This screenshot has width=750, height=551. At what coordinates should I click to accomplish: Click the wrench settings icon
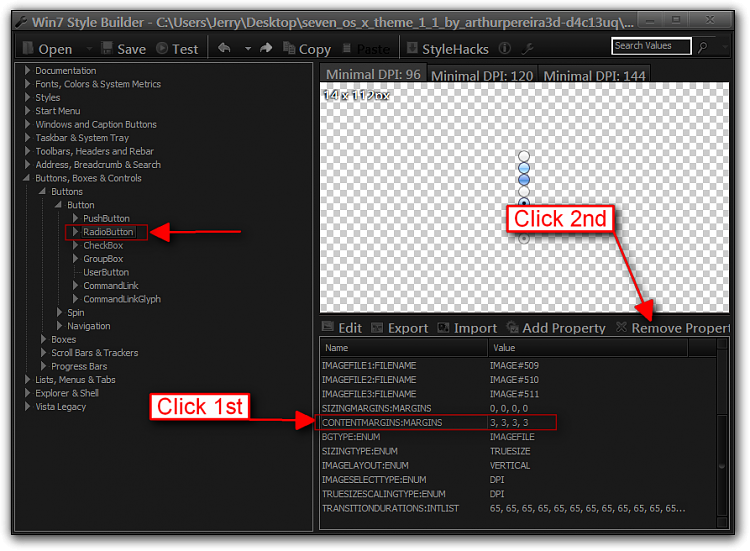(527, 48)
